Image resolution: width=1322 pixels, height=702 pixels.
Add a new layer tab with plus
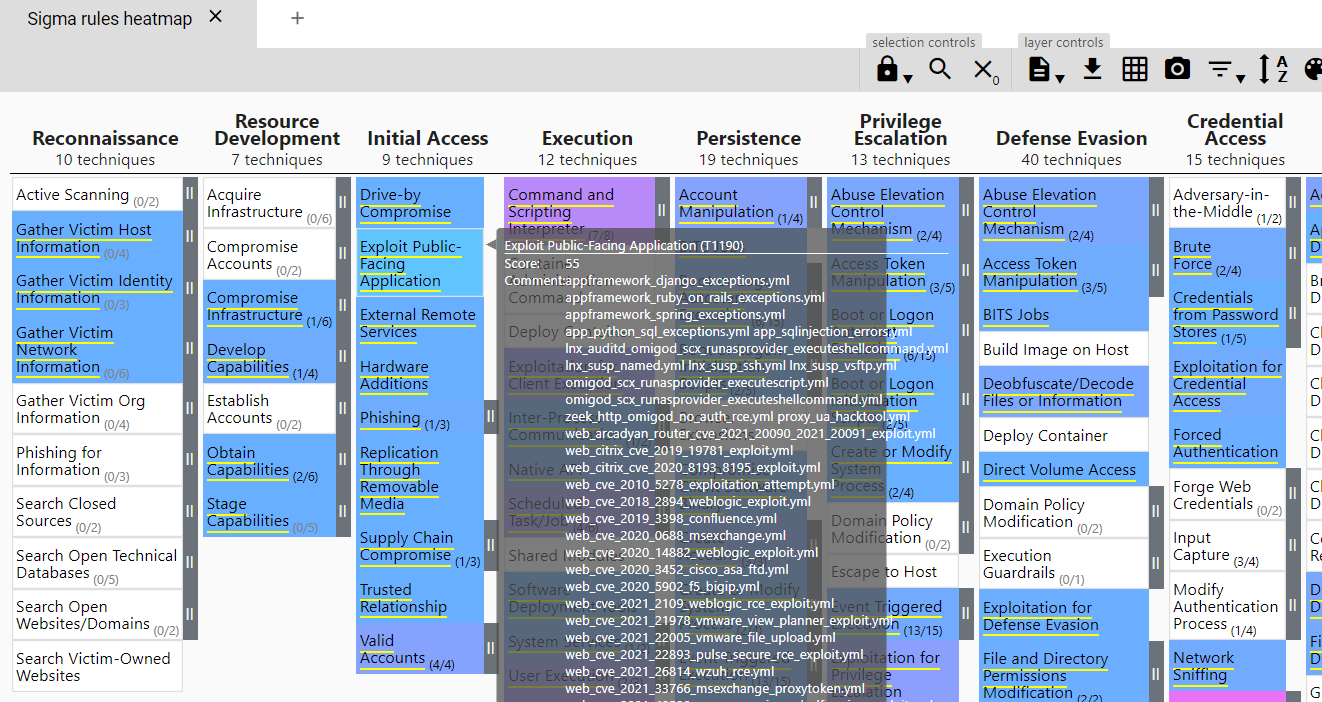tap(297, 18)
